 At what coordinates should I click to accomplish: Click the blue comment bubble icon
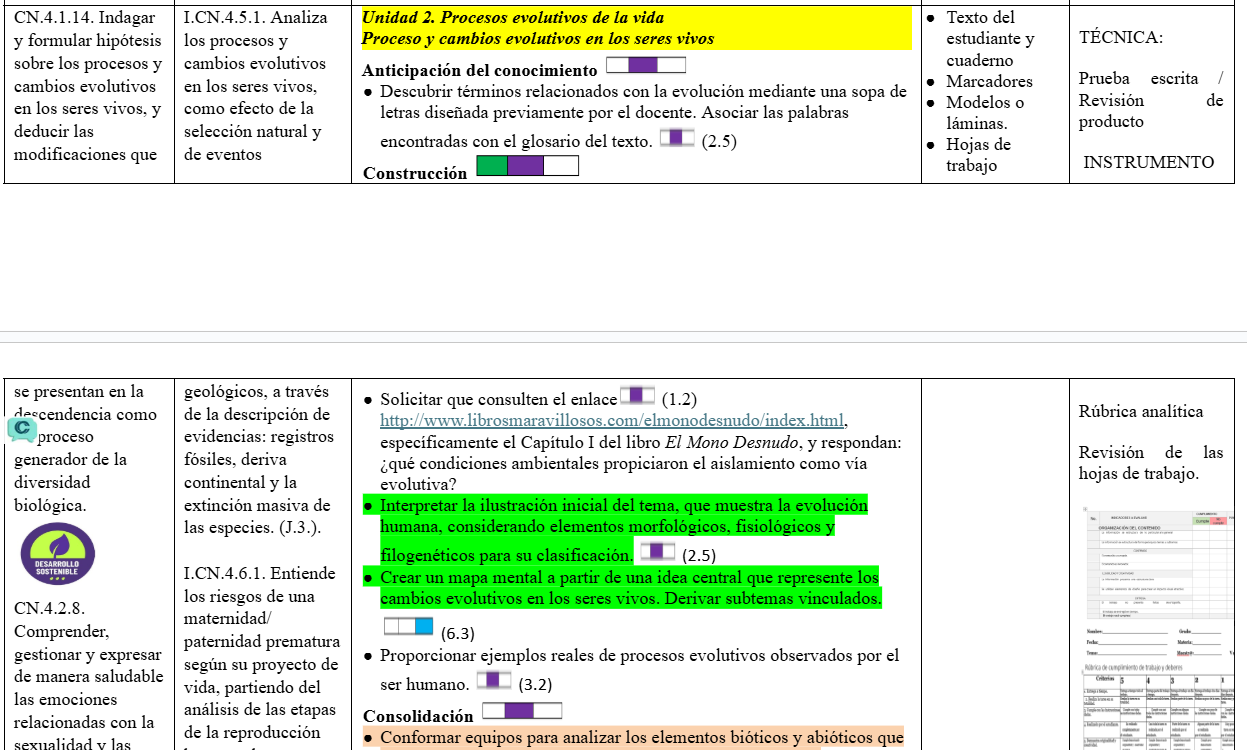click(22, 430)
